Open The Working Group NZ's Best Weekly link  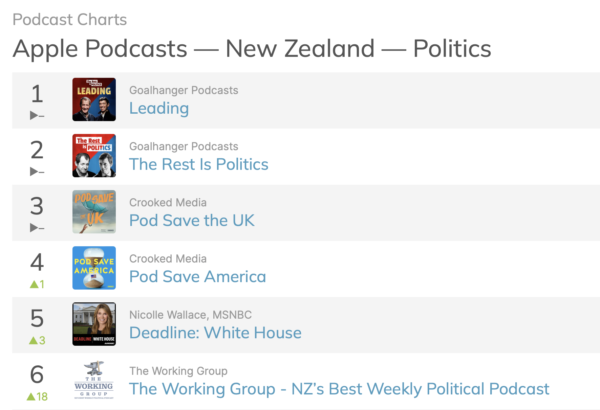pyautogui.click(x=339, y=389)
